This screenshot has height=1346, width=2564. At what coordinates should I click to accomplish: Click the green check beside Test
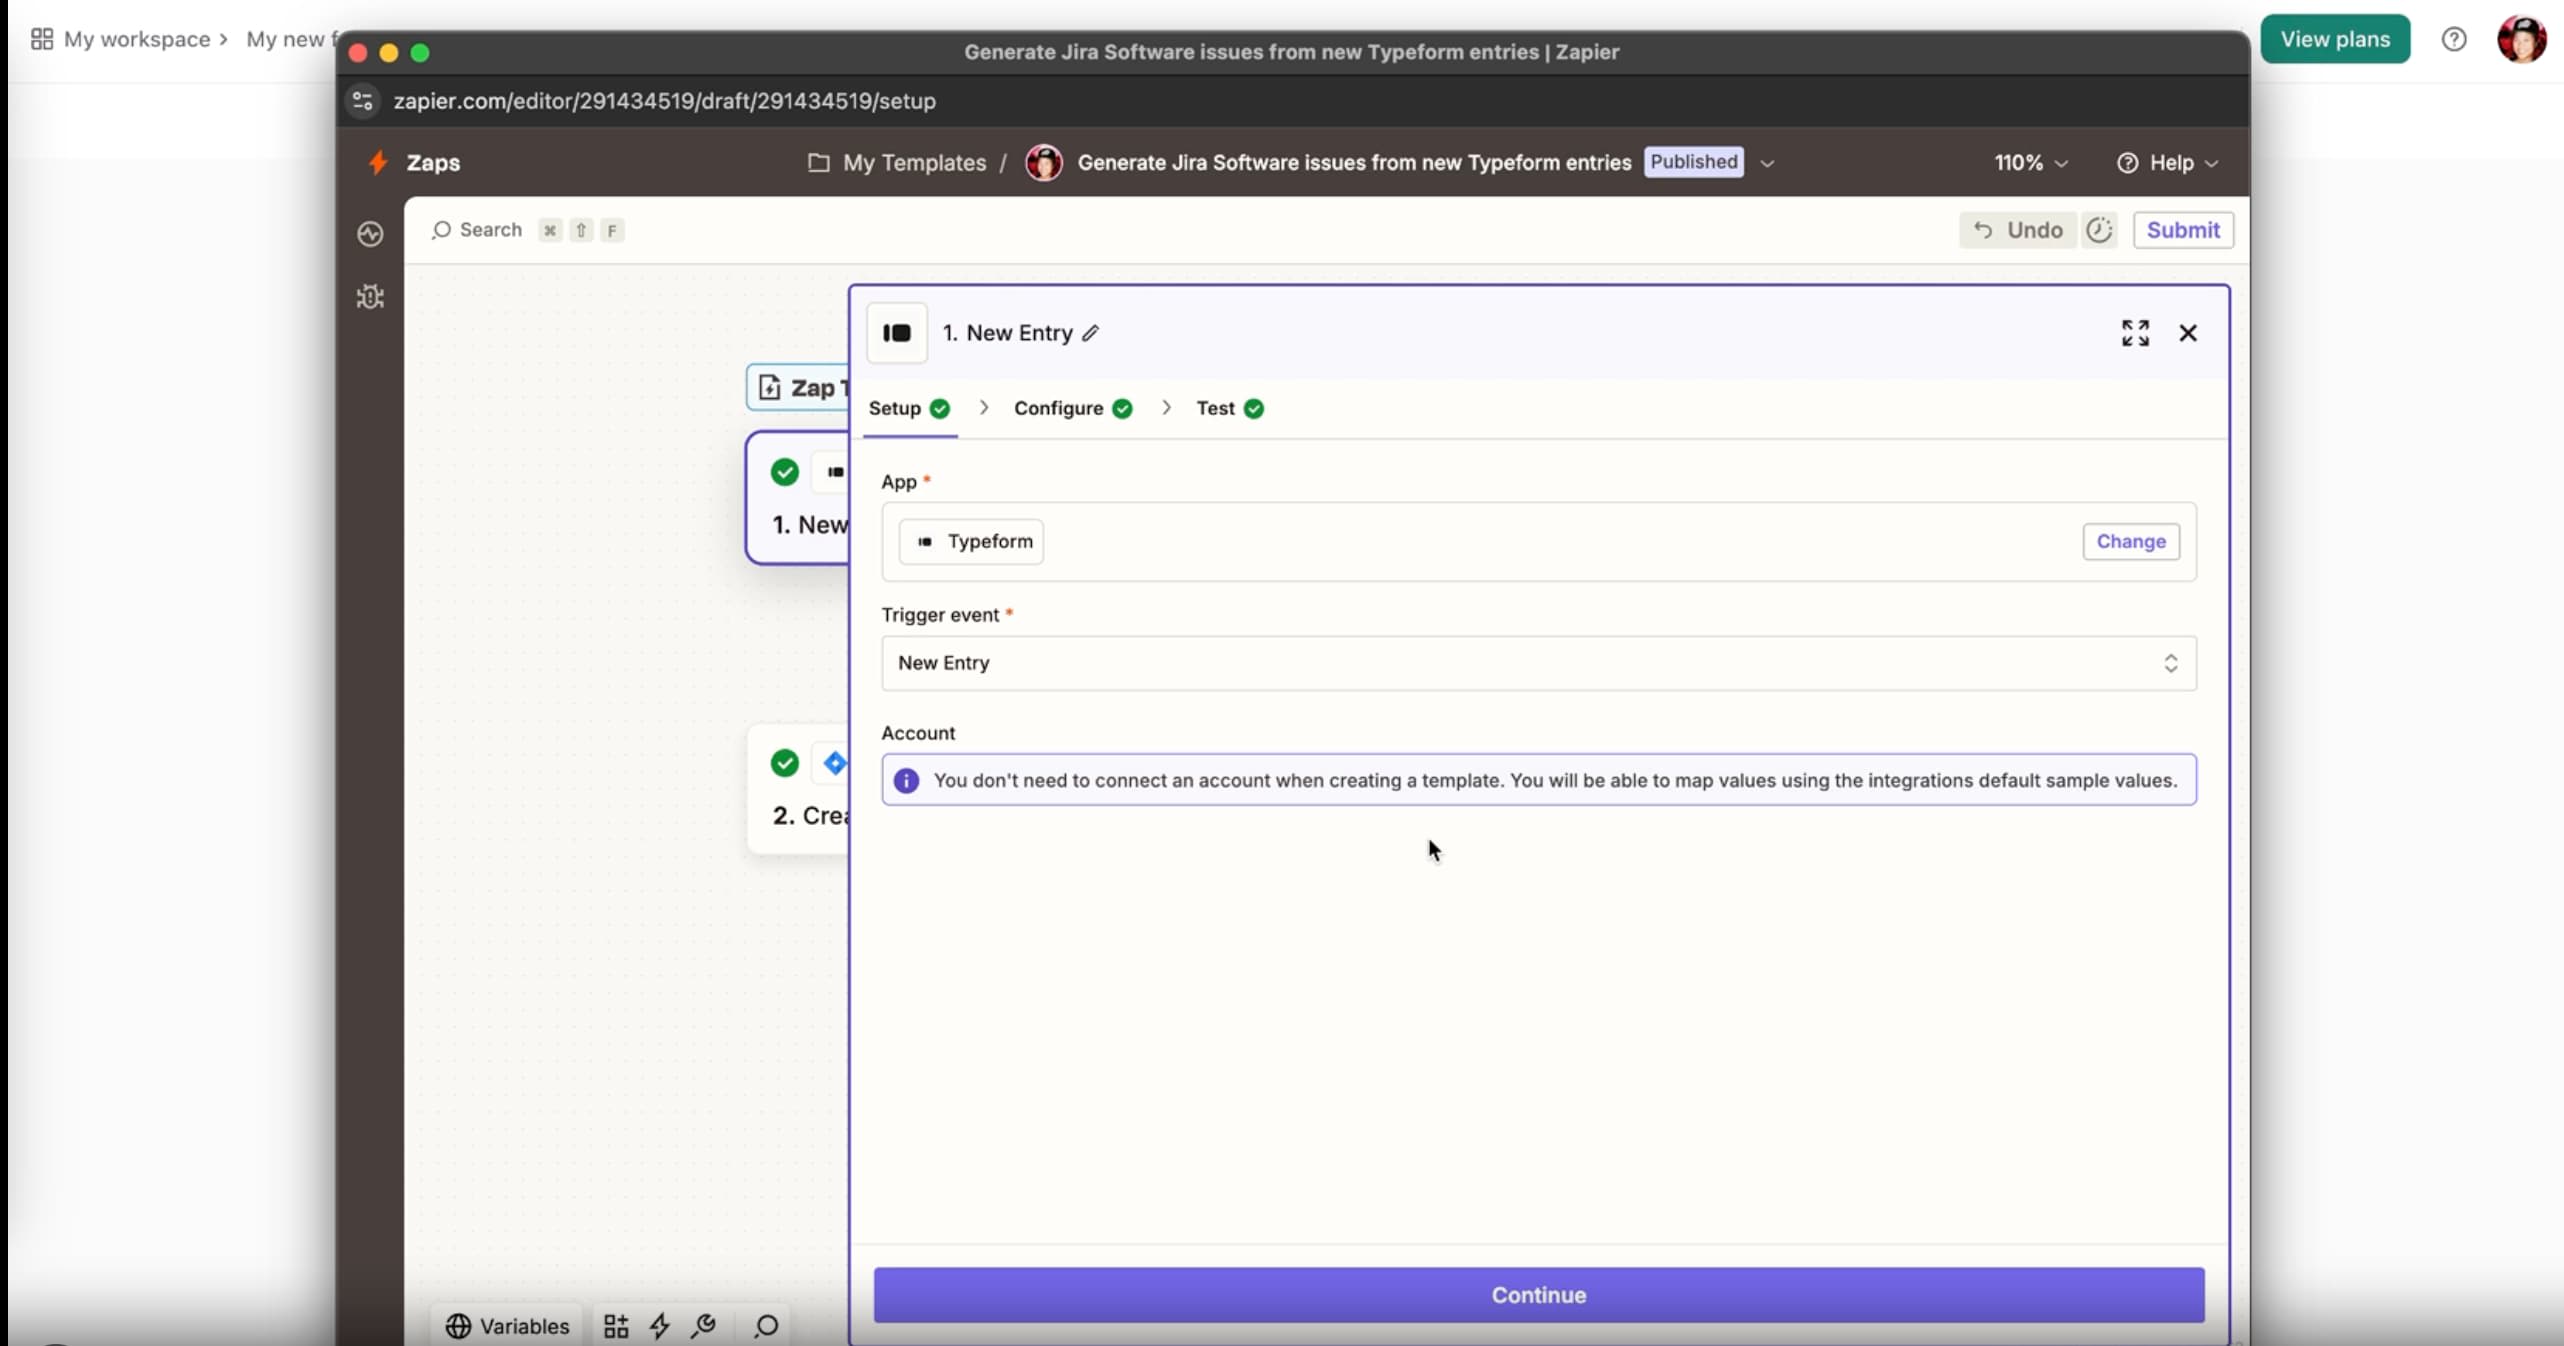coord(1254,408)
